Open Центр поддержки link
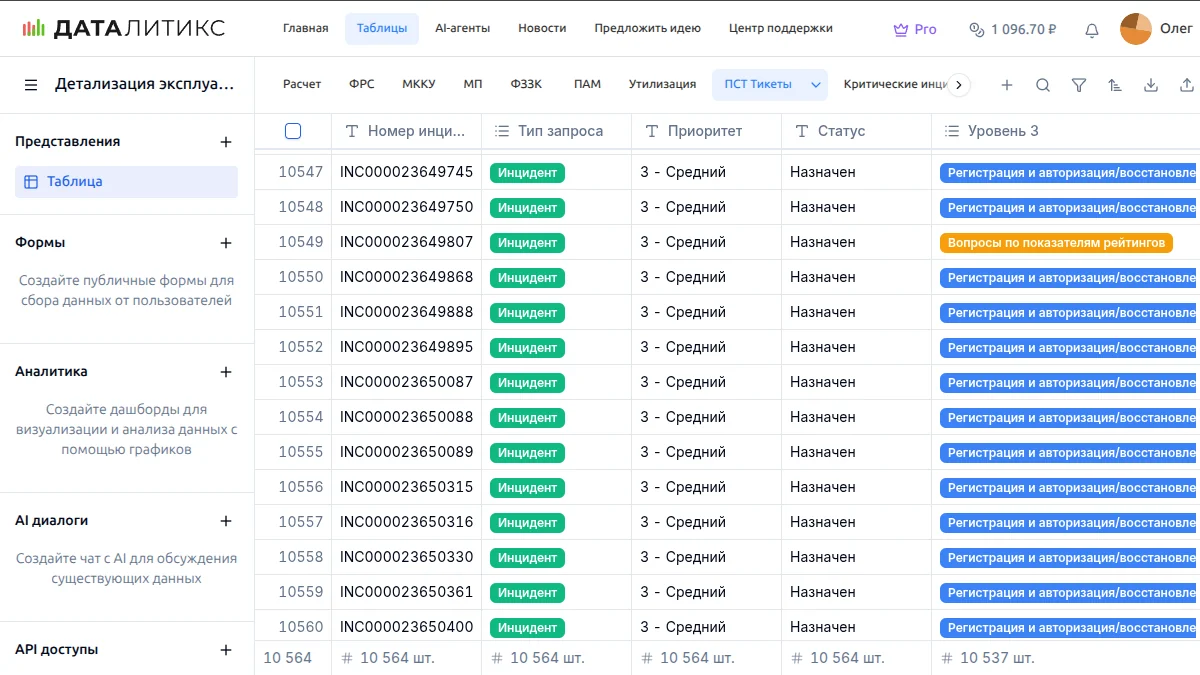 [780, 29]
